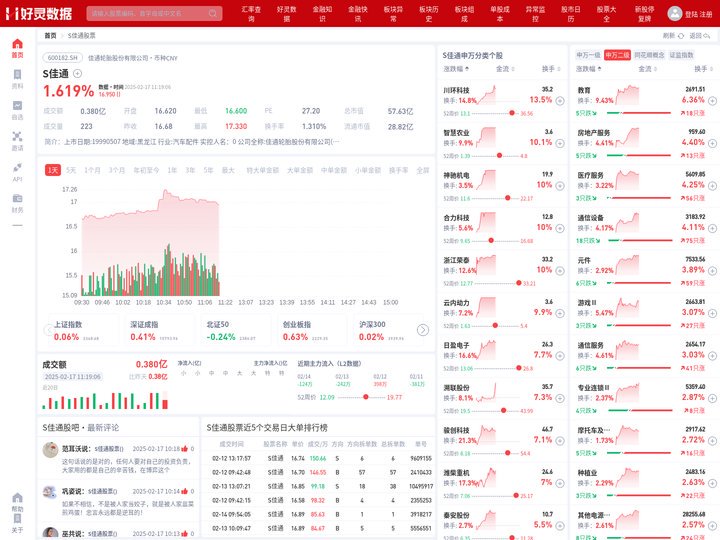Click plus icon beside 云内动力
The height and width of the screenshot is (540, 720).
[560, 313]
